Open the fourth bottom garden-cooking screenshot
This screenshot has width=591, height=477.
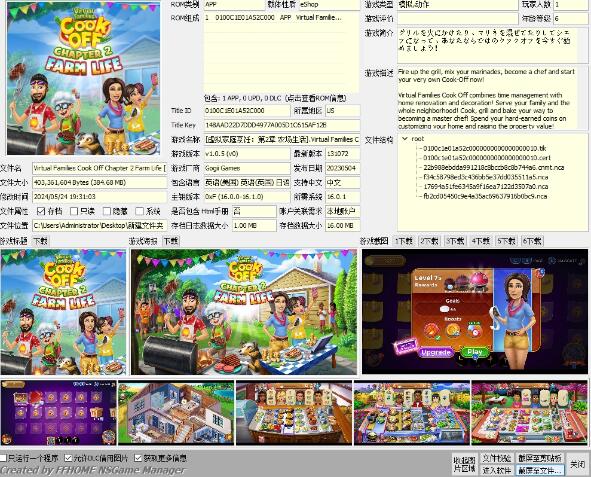pos(412,413)
